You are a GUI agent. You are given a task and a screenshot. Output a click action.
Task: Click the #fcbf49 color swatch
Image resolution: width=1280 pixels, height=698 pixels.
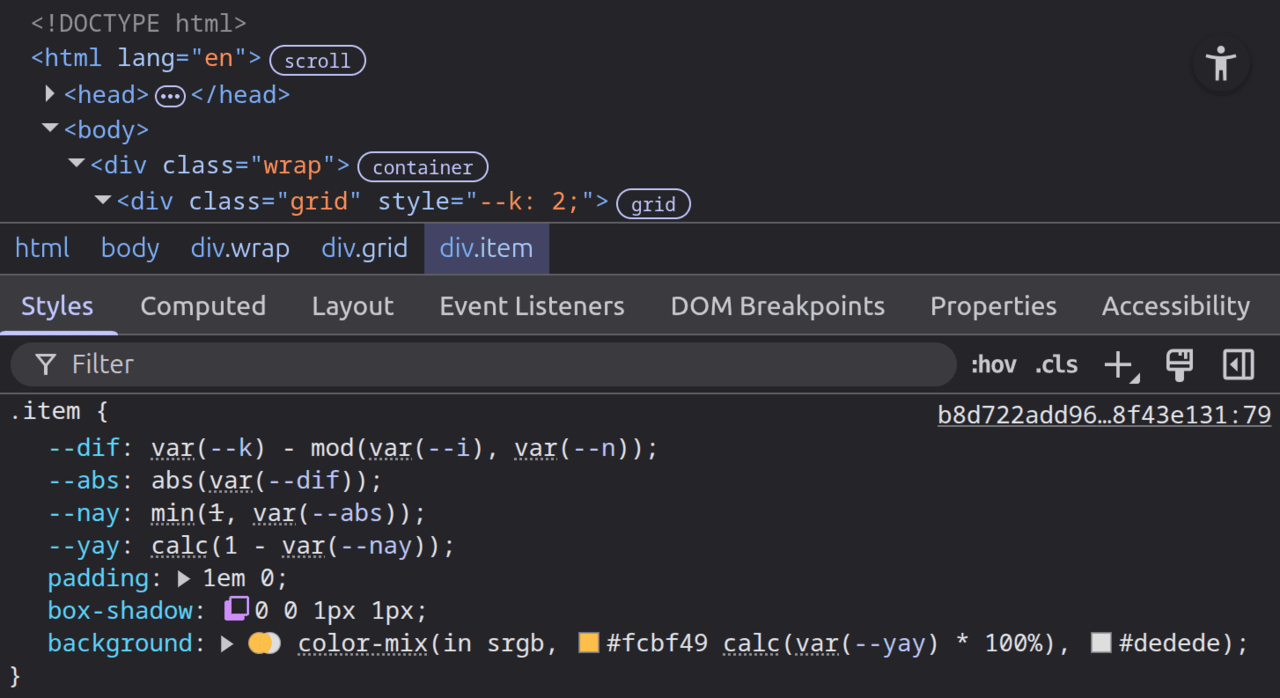pos(589,643)
